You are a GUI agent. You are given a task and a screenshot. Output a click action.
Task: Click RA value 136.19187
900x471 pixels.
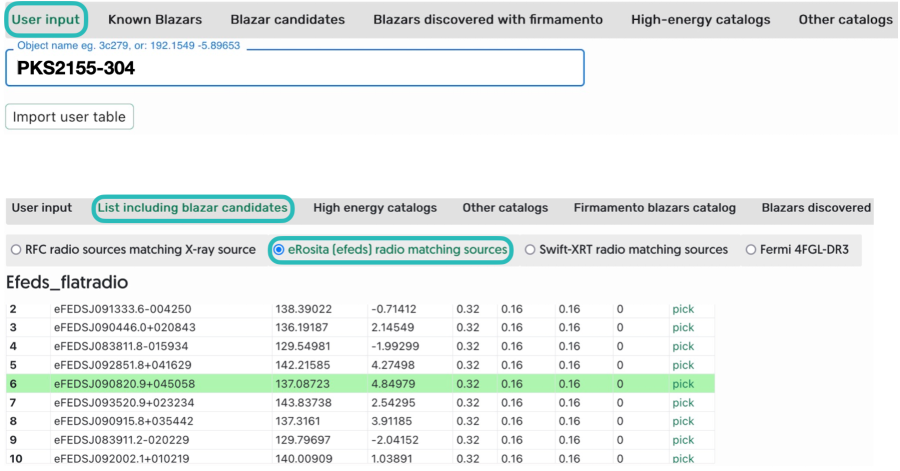(x=302, y=328)
